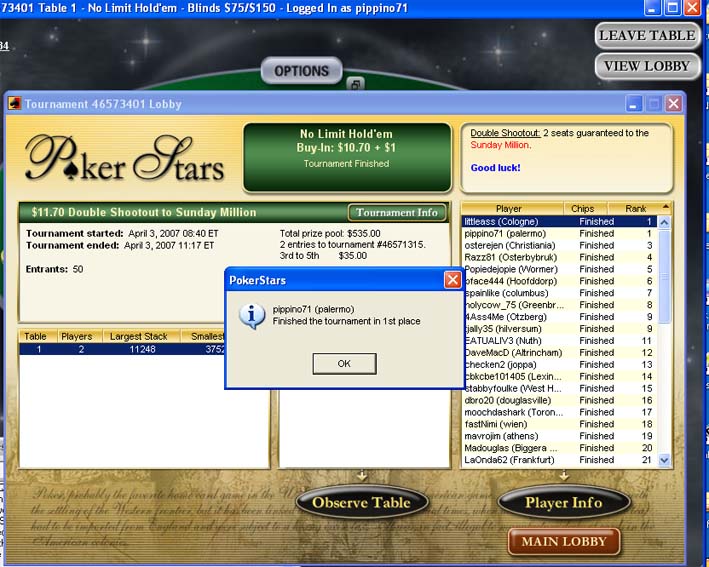This screenshot has width=709, height=567.
Task: Click the PokerStars icon in the lobby title bar
Action: click(x=15, y=104)
